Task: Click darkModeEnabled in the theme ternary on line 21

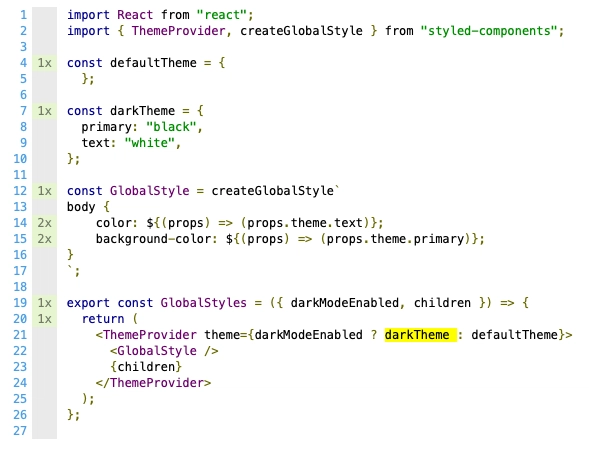Action: 309,335
